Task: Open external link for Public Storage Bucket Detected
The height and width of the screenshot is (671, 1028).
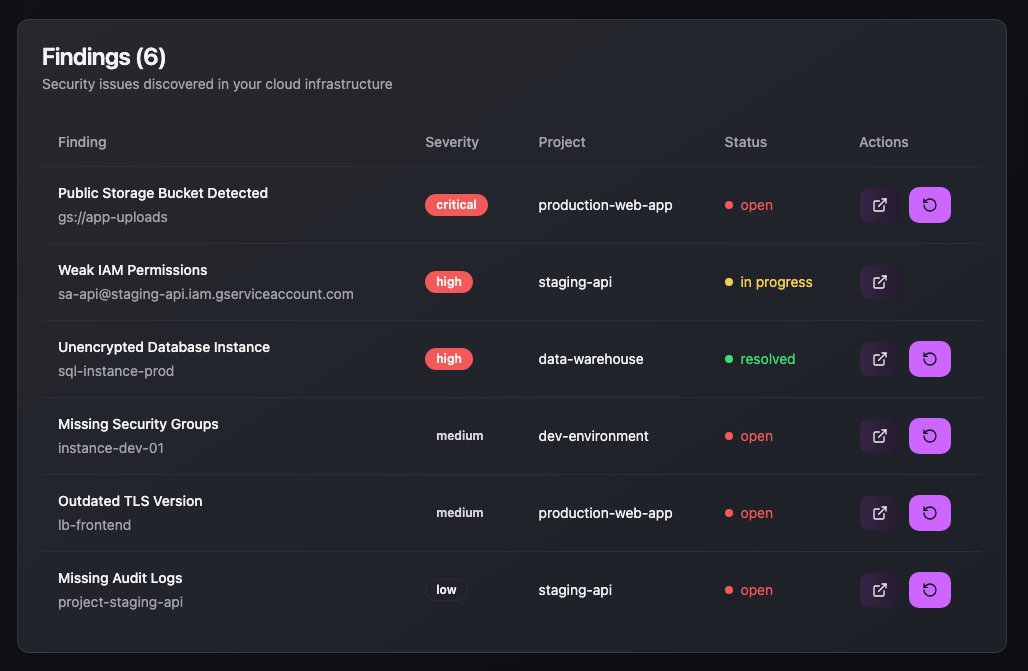Action: tap(878, 205)
